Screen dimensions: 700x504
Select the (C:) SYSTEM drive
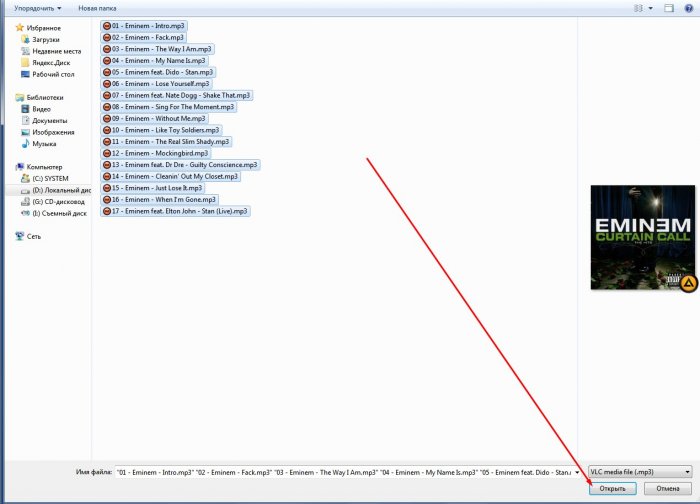52,178
